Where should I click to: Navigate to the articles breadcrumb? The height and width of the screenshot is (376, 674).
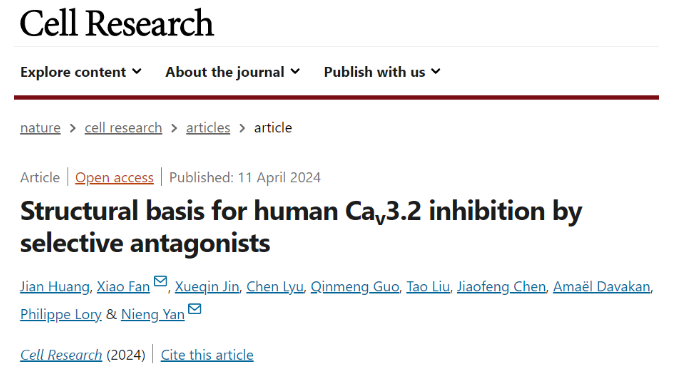click(x=208, y=128)
